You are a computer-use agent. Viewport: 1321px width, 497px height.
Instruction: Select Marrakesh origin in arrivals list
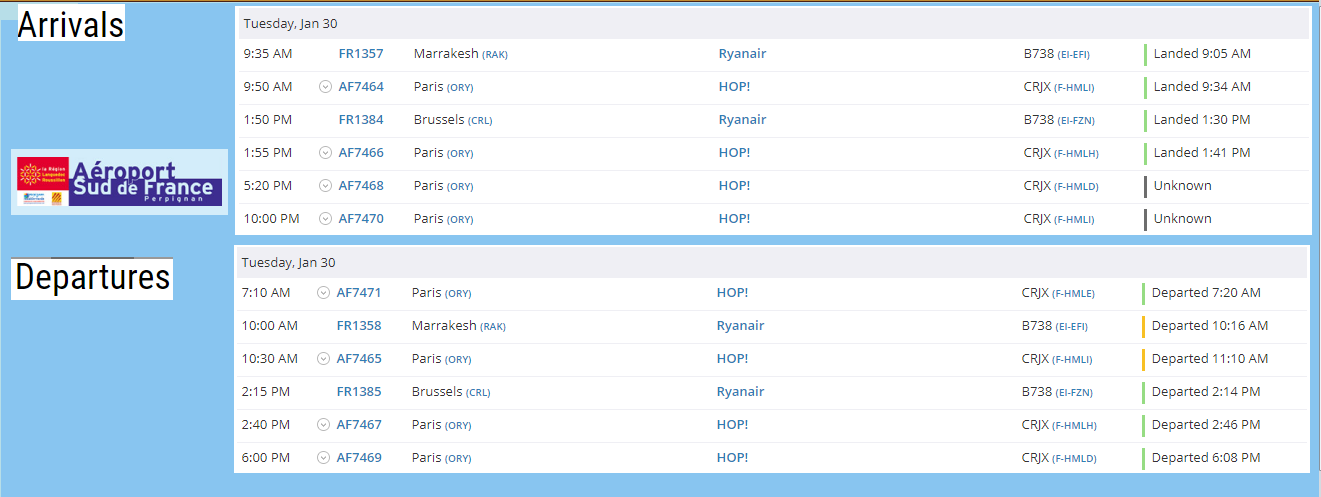461,54
